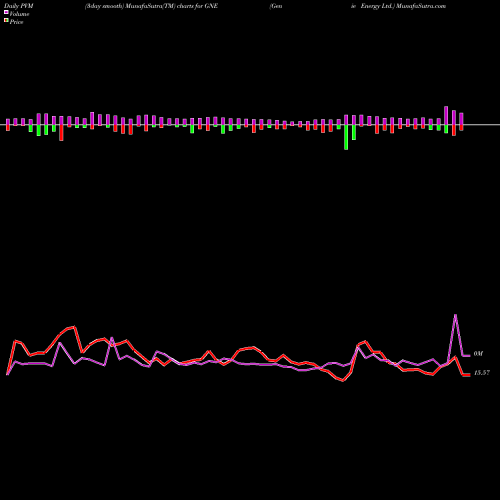Select the 'Volume' legend label
This screenshot has height=500, width=500.
click(x=19, y=14)
